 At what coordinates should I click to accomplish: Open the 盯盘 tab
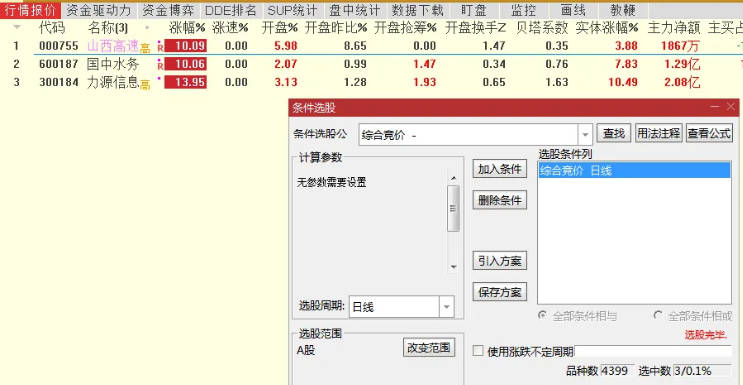(x=474, y=10)
